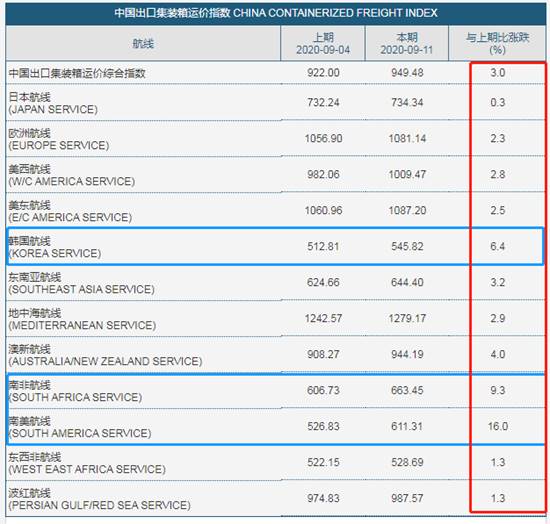The width and height of the screenshot is (550, 524).
Task: Click the Europe Service row label
Action: 59,139
